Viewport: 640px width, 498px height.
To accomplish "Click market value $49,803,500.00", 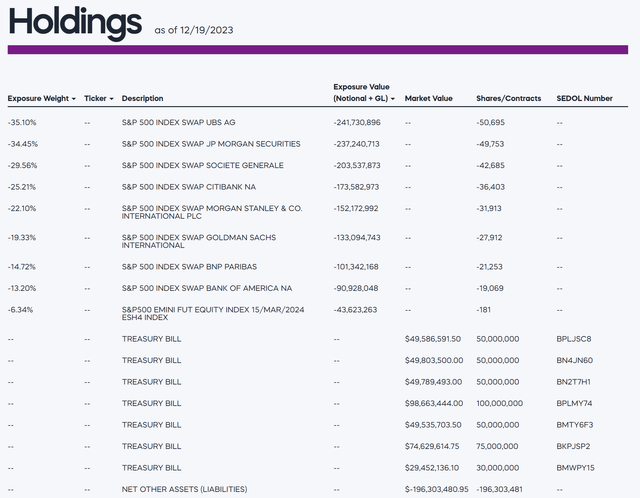I will [x=434, y=360].
